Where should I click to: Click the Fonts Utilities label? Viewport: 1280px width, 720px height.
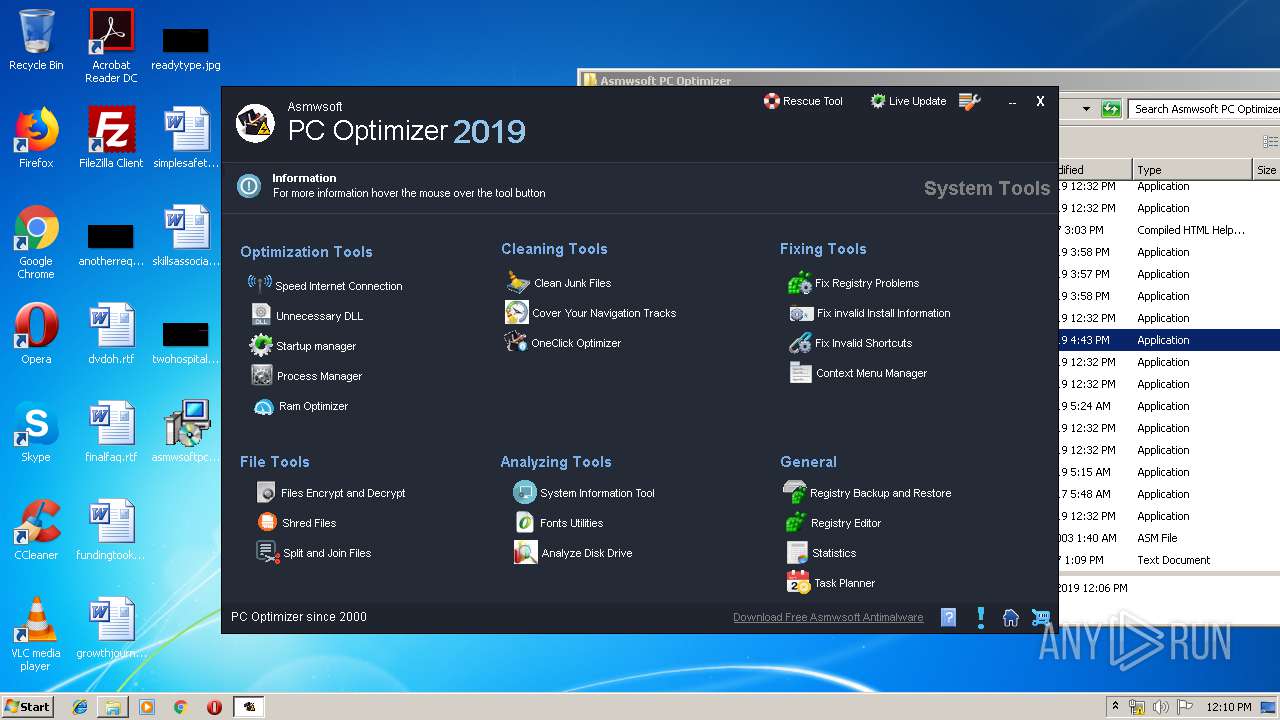pyautogui.click(x=571, y=523)
